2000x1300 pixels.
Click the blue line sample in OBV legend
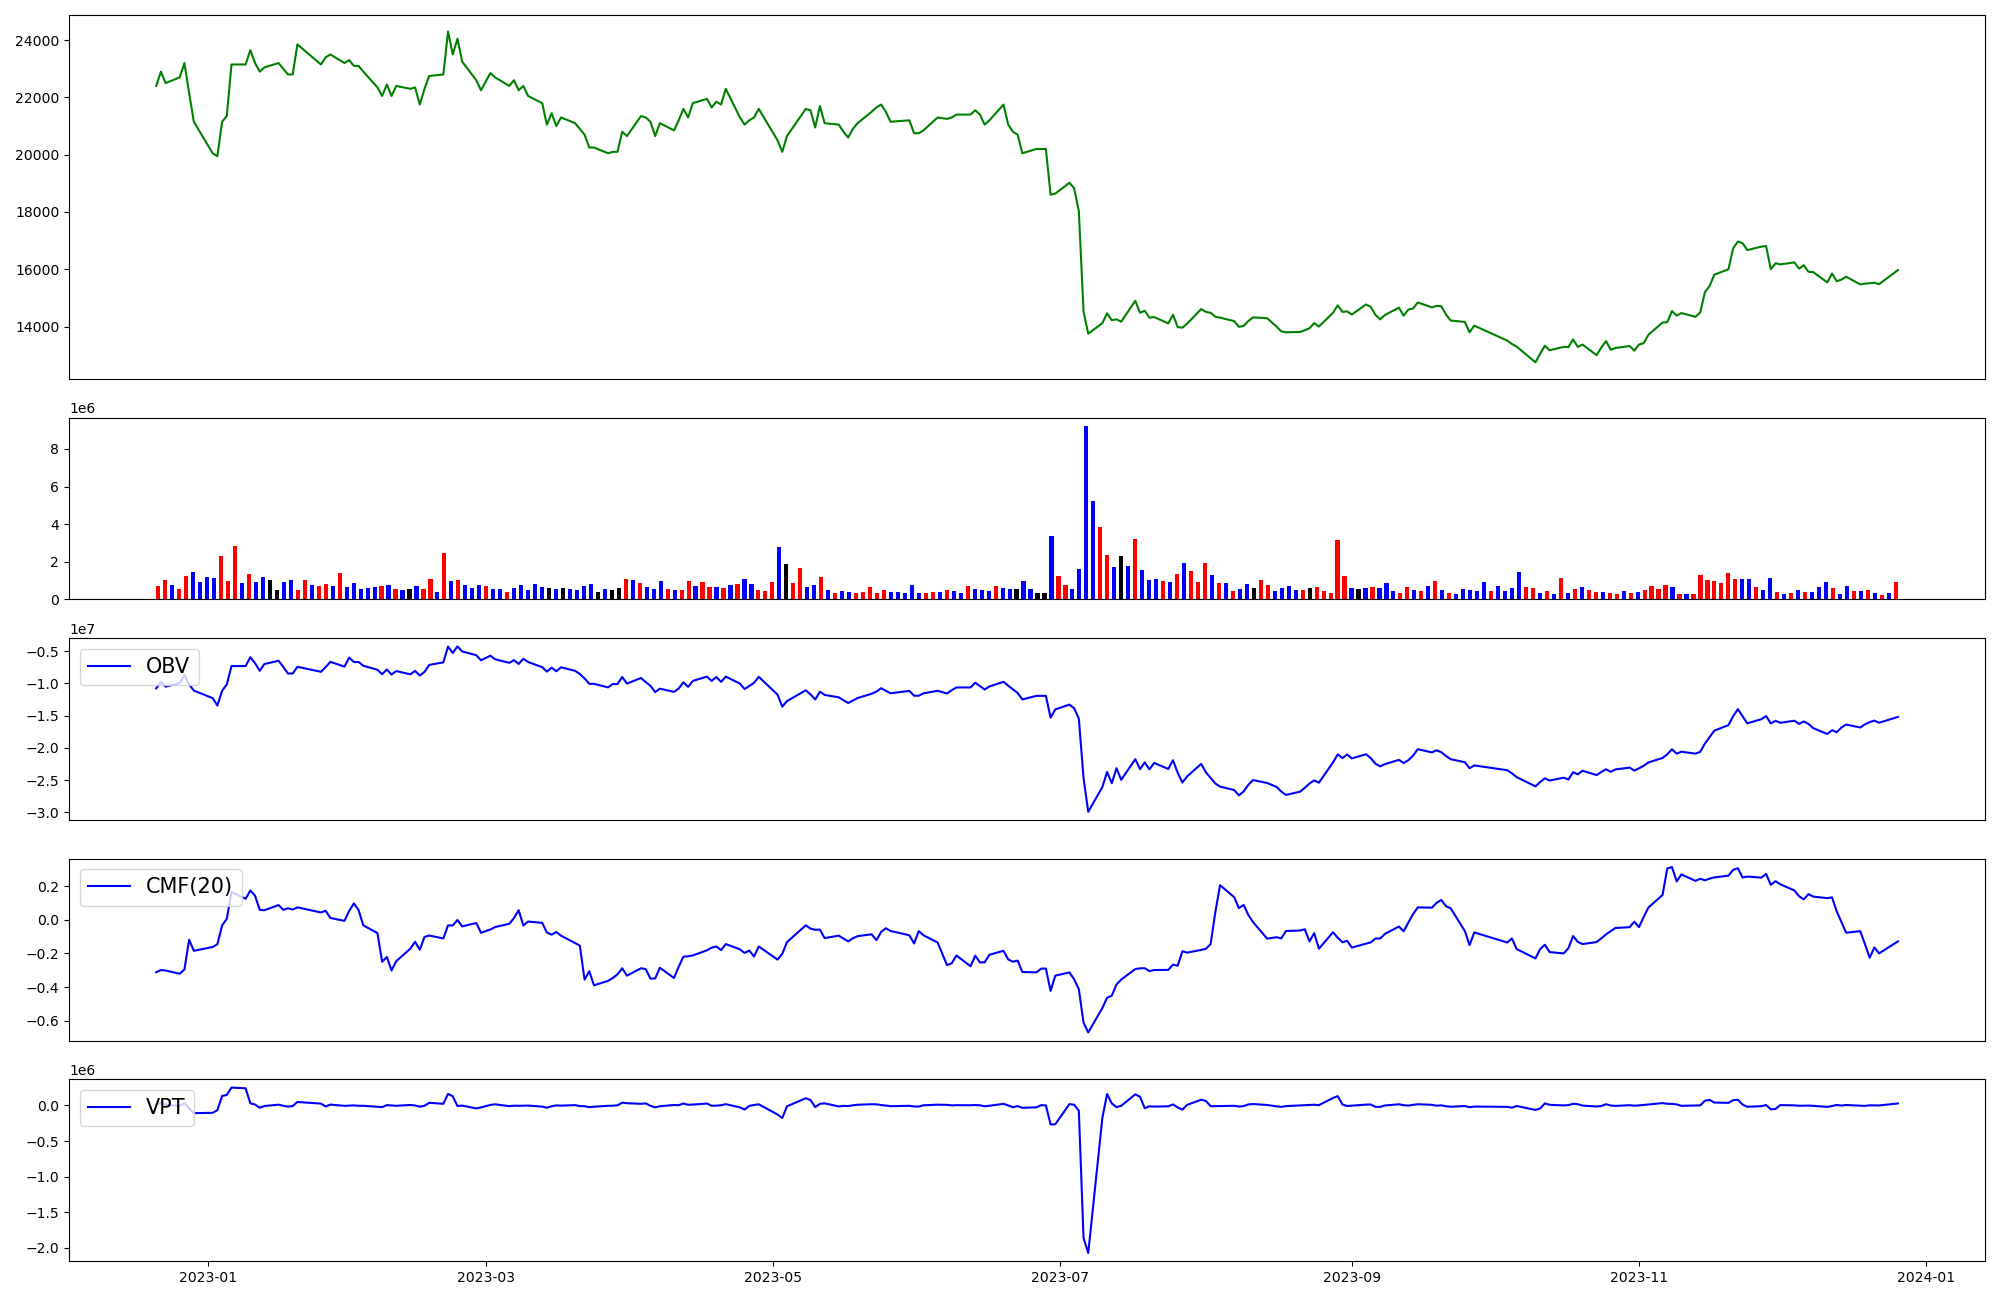click(110, 666)
